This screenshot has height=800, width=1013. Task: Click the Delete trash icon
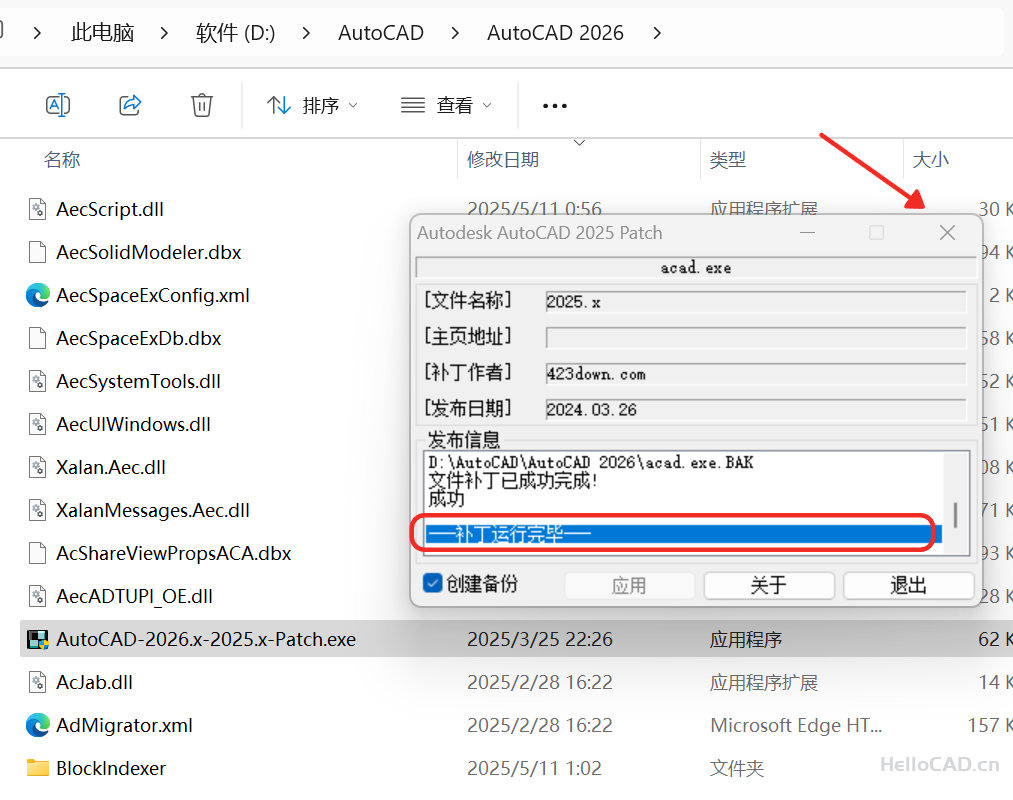pos(202,105)
